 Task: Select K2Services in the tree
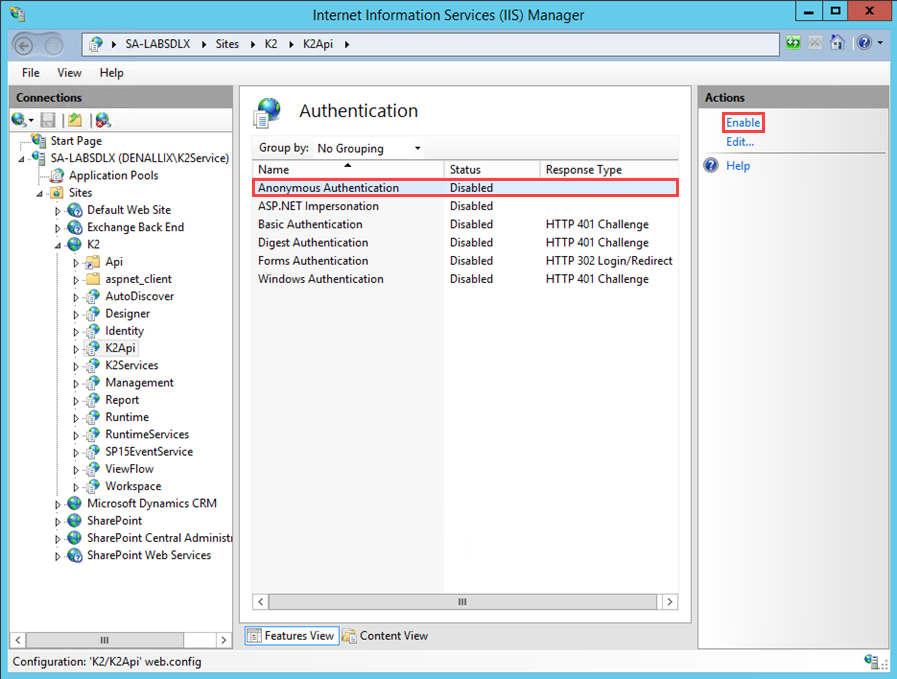click(132, 366)
